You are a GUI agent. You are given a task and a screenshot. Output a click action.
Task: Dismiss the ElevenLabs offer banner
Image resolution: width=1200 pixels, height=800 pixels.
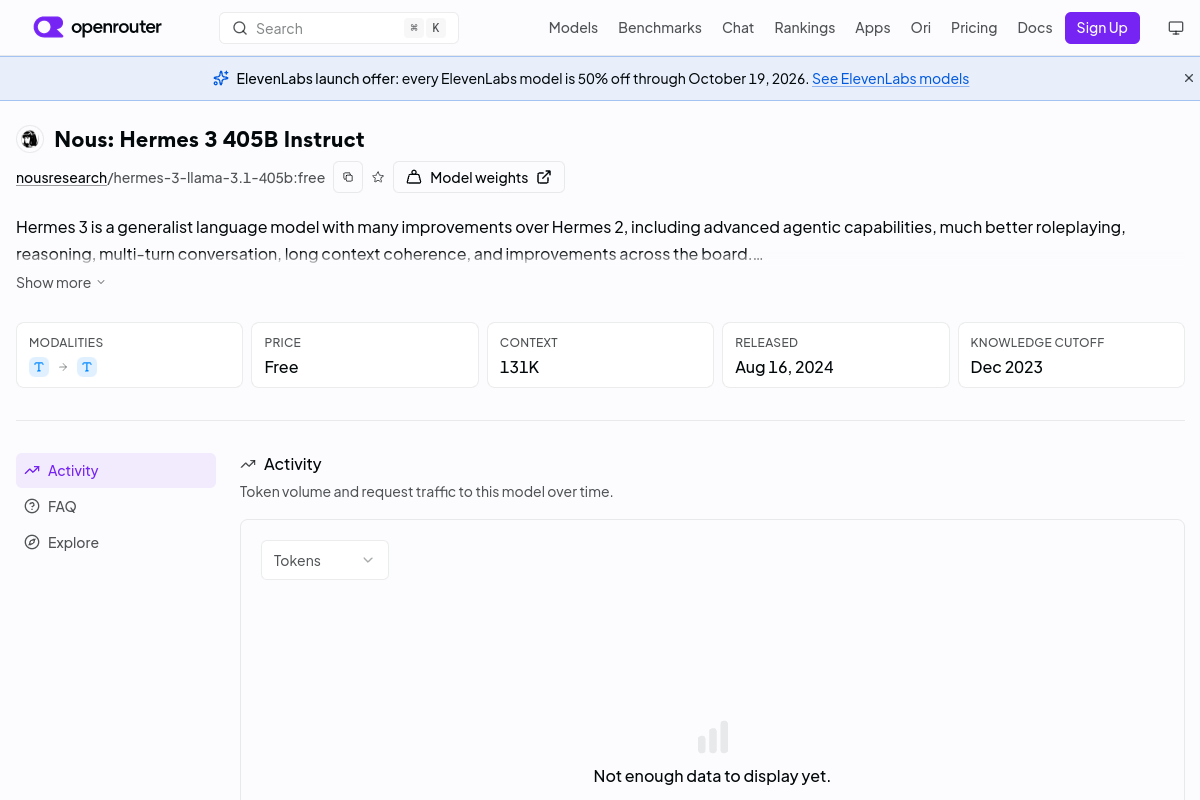[1189, 78]
